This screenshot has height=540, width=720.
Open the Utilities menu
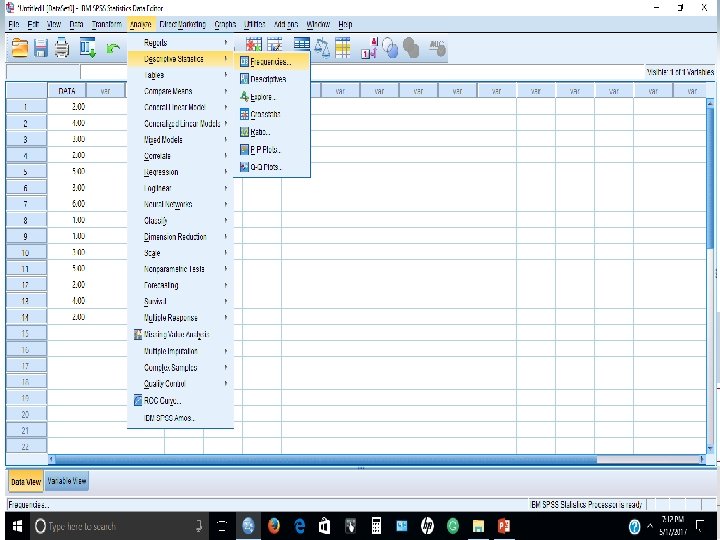(x=254, y=24)
